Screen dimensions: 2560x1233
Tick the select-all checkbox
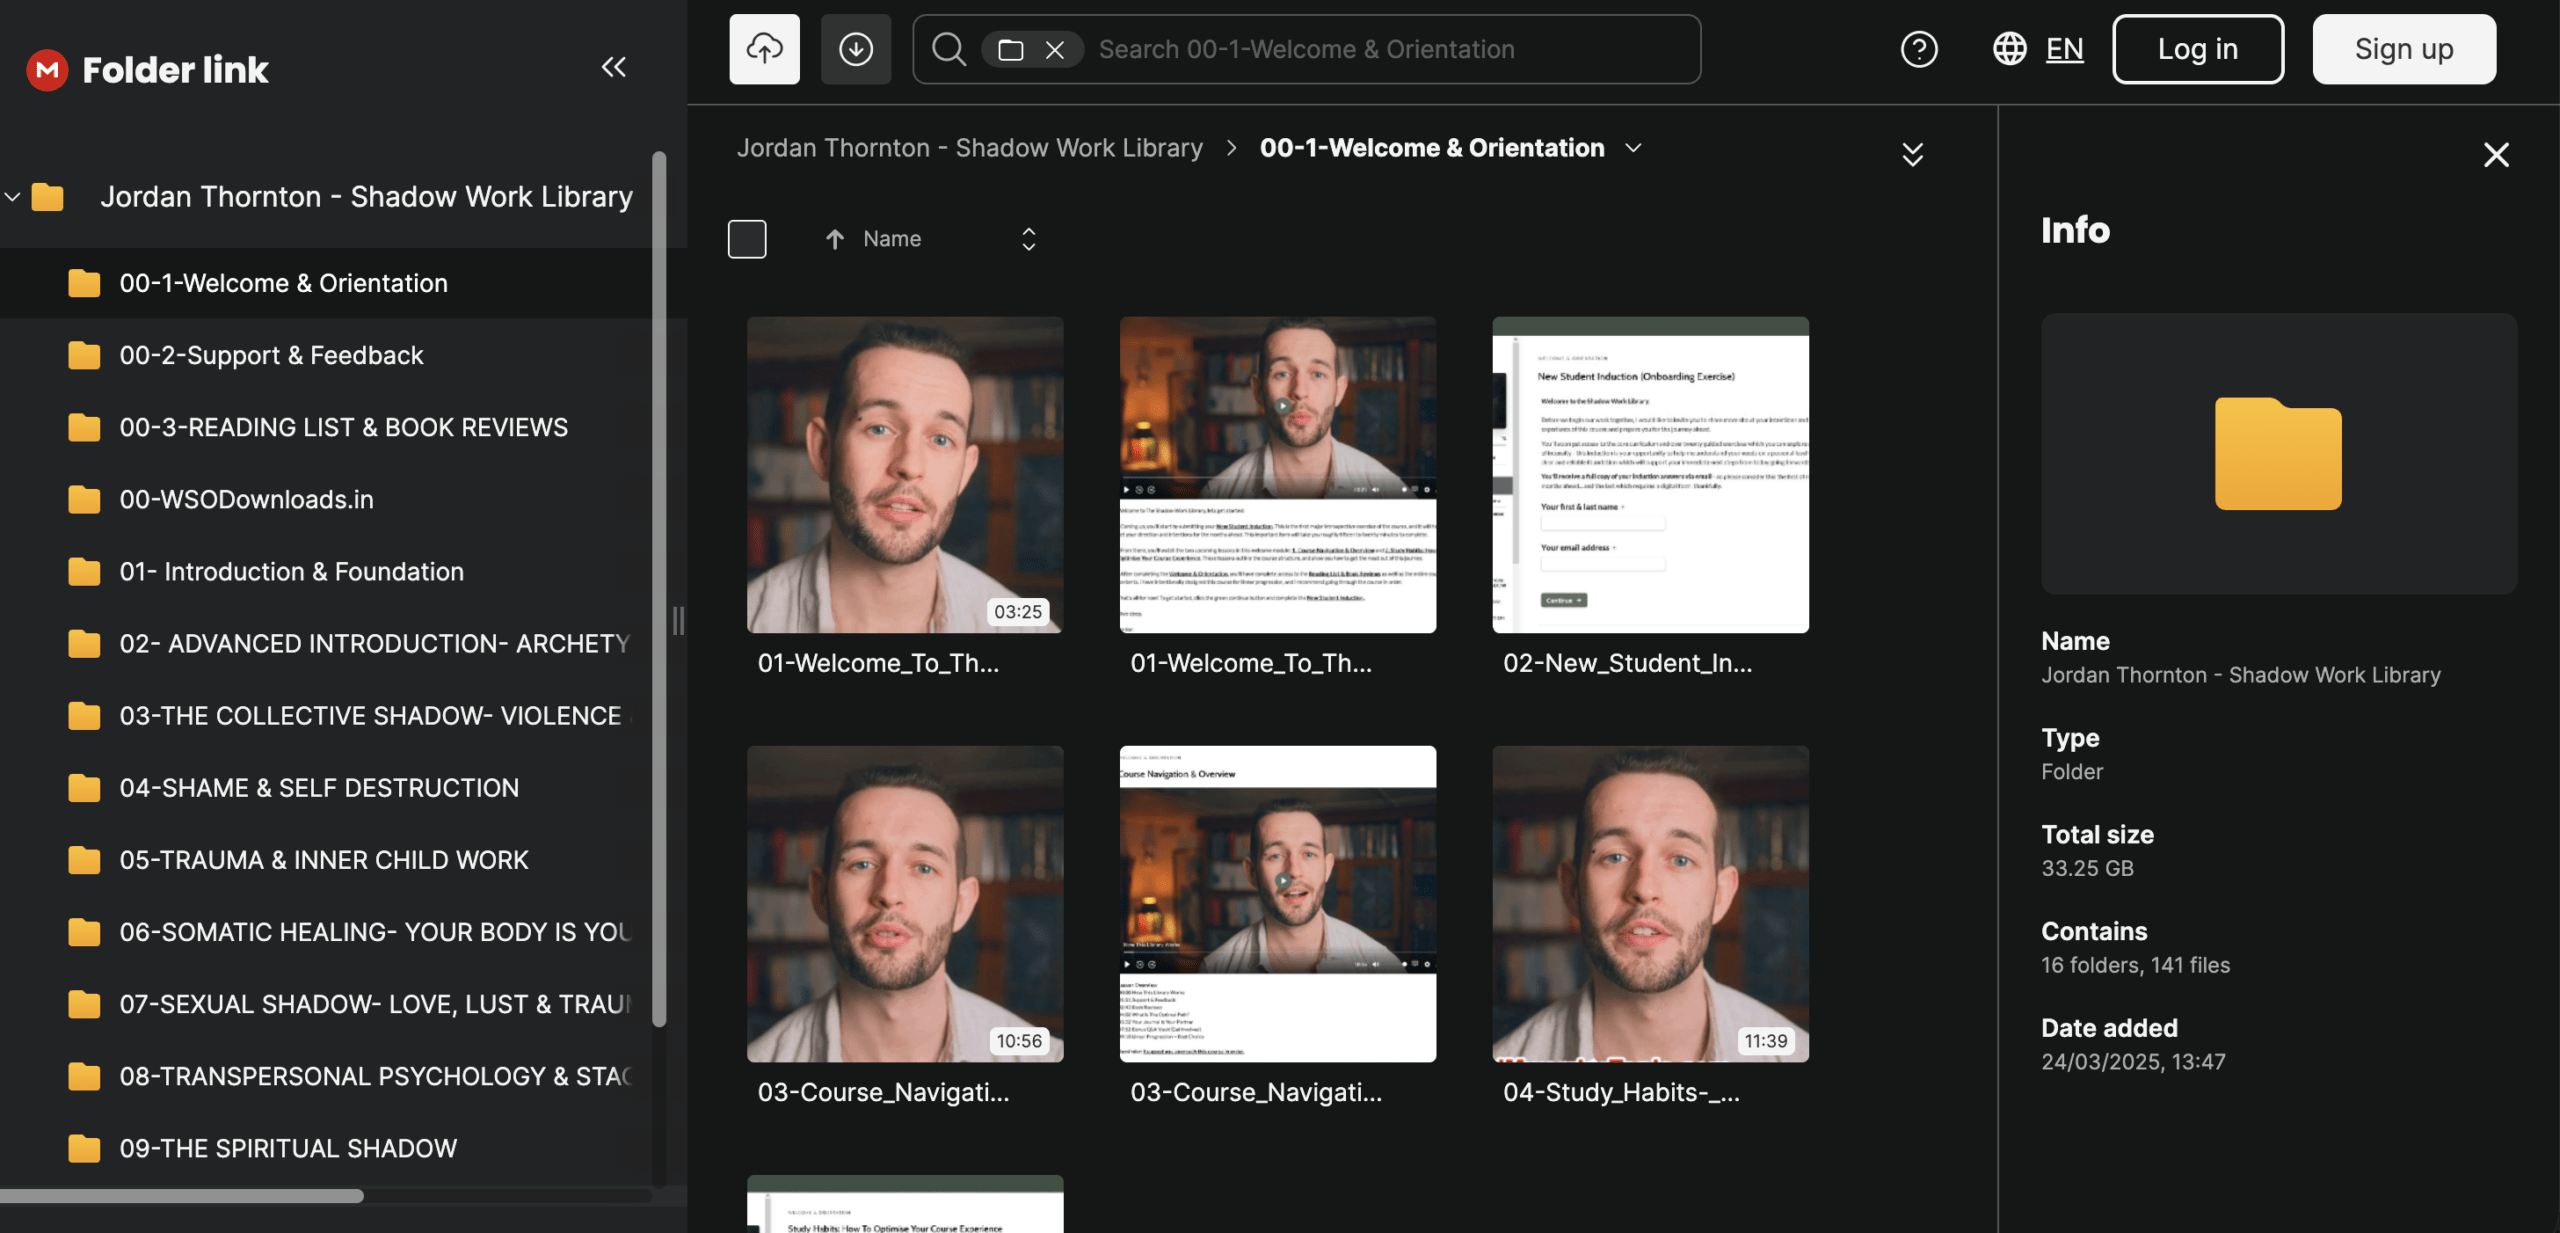tap(747, 239)
